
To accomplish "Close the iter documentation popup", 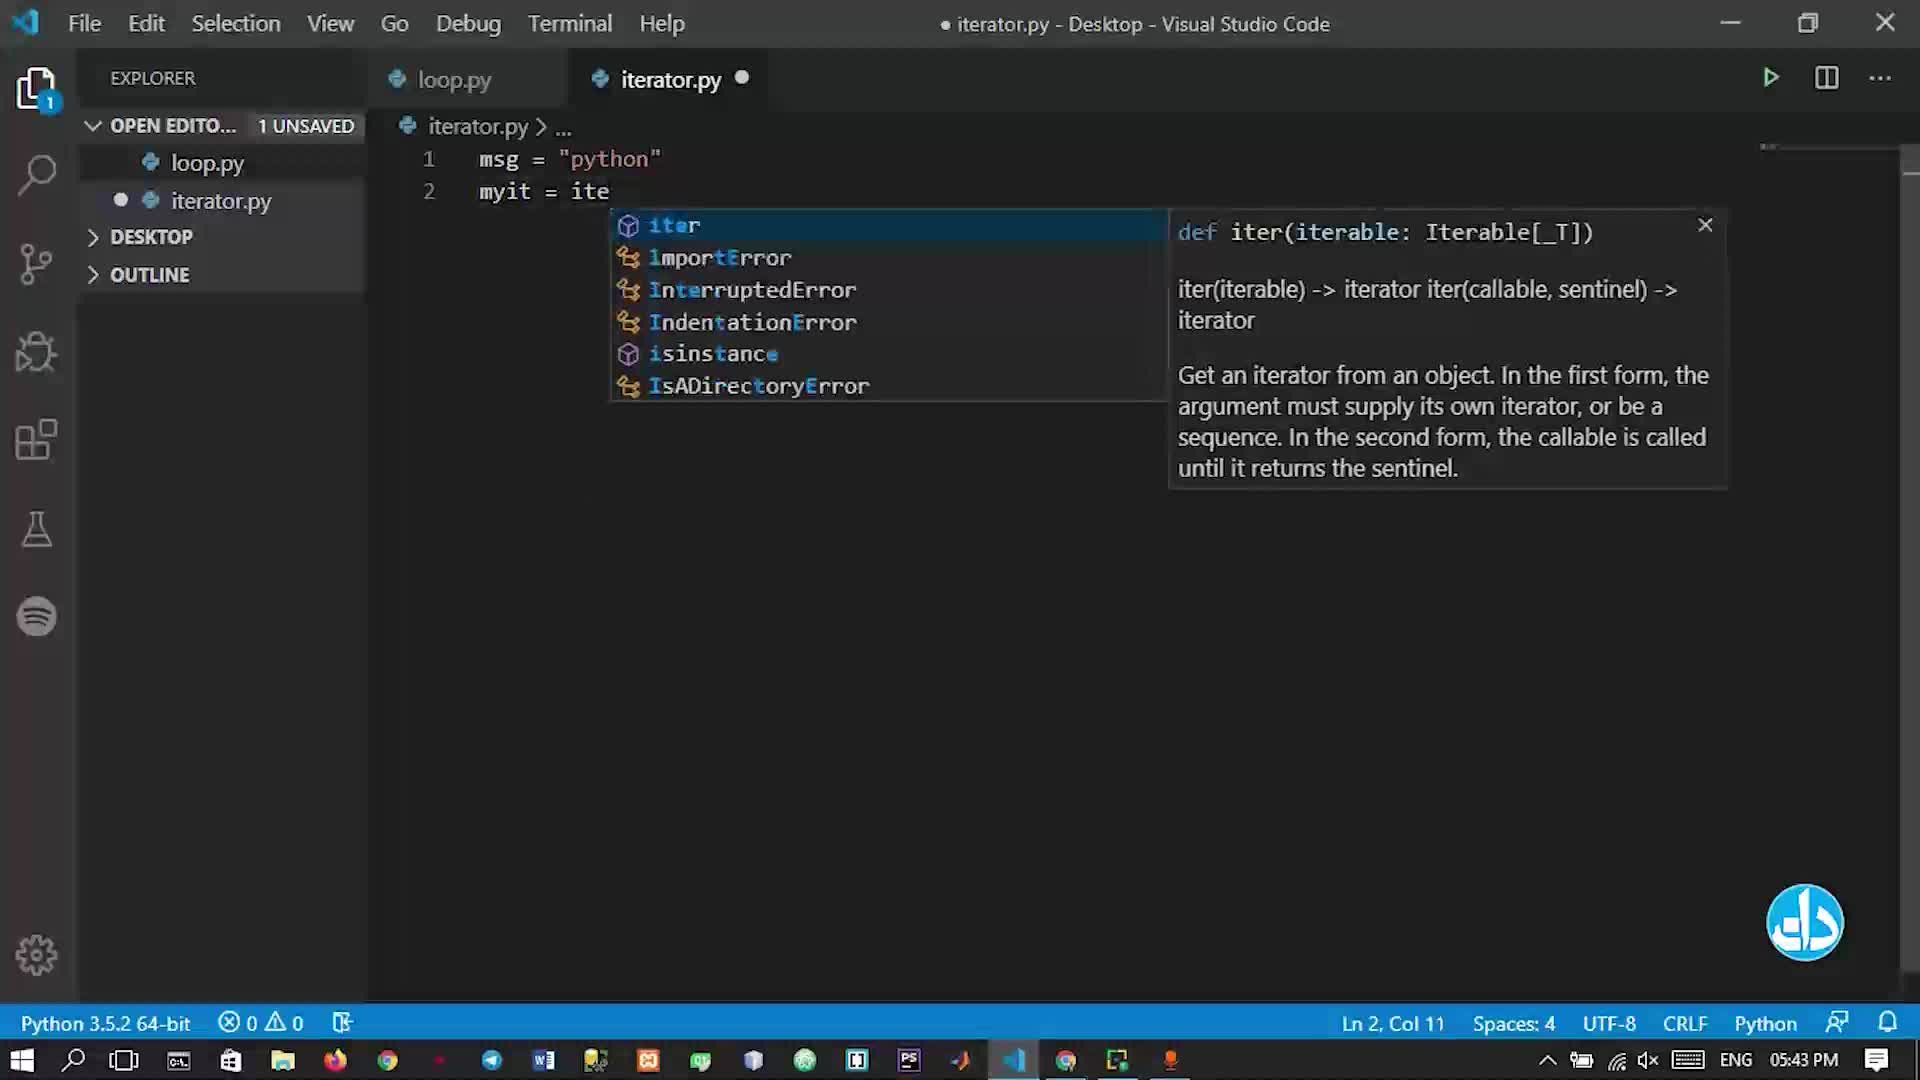I will point(1705,226).
